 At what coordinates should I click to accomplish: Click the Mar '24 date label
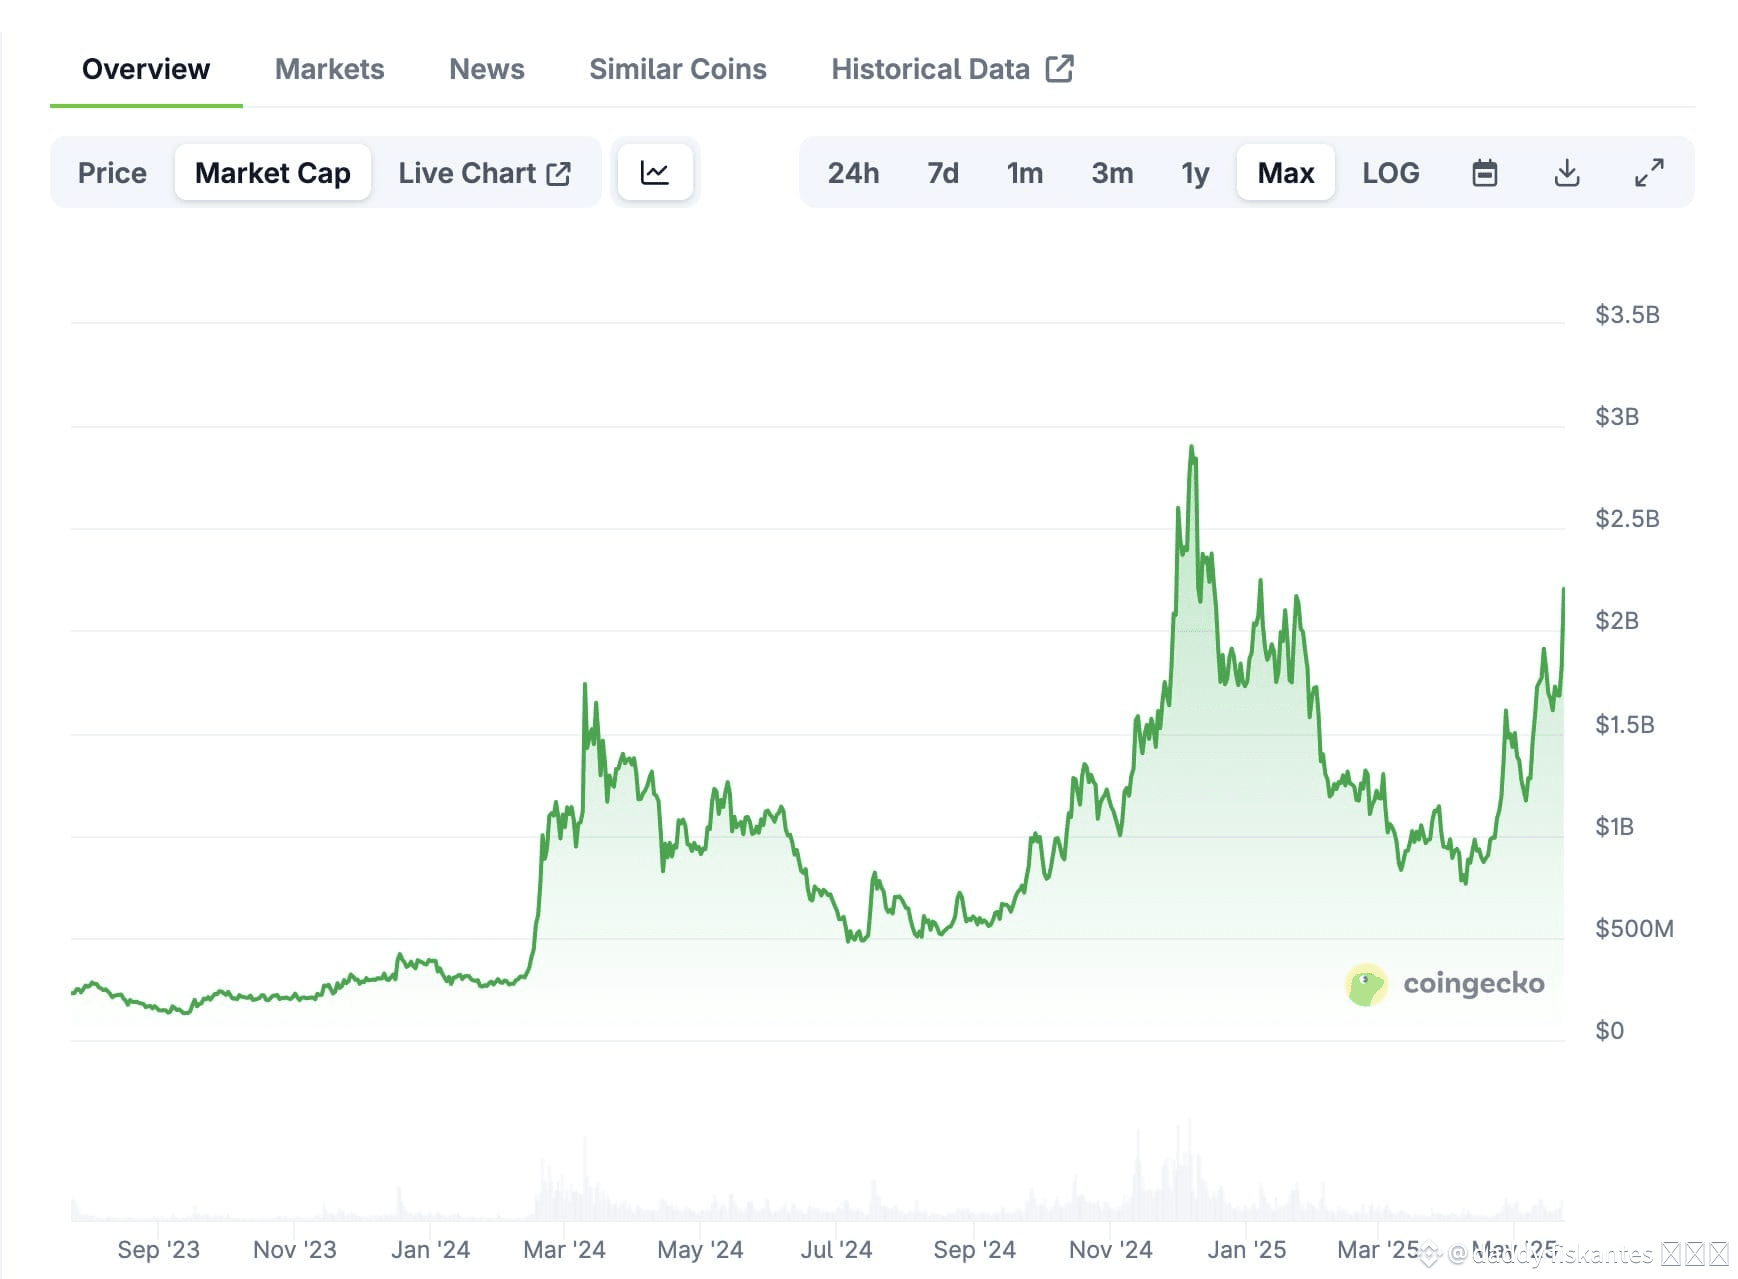[x=564, y=1250]
